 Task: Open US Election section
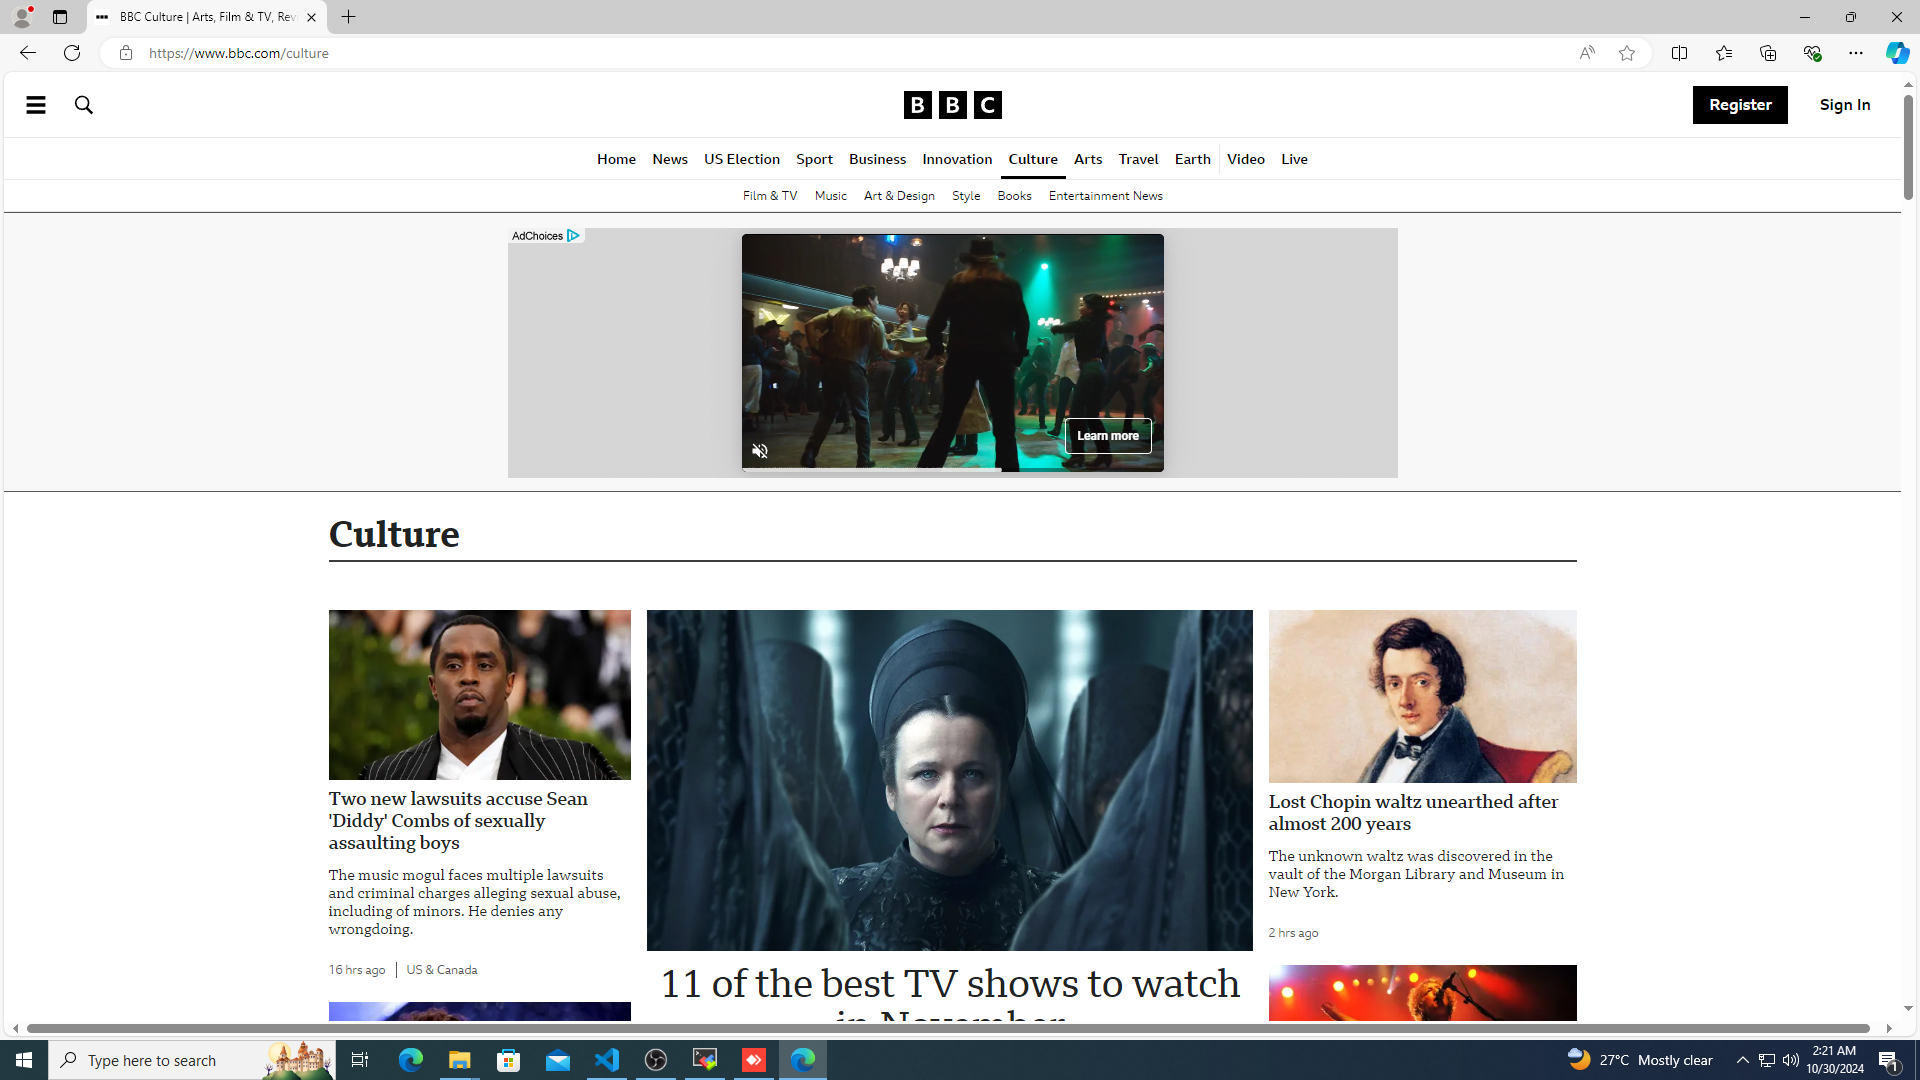click(742, 159)
